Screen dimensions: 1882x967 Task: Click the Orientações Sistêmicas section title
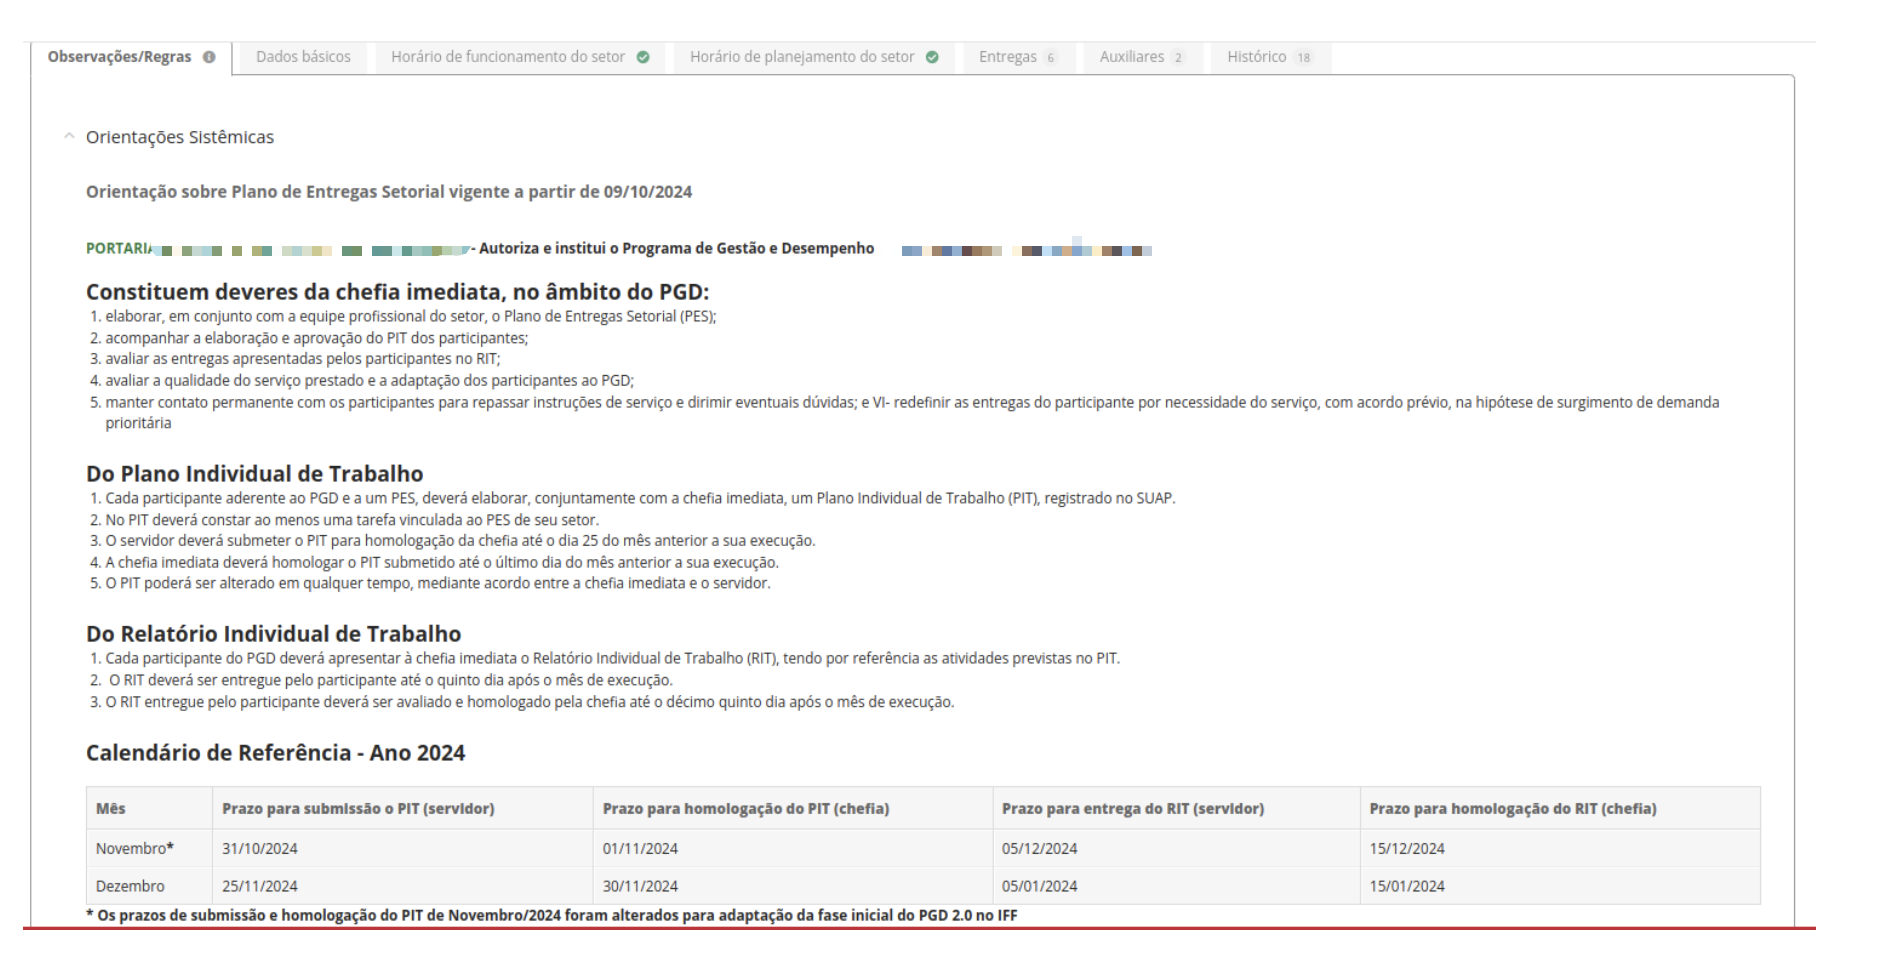[x=180, y=137]
